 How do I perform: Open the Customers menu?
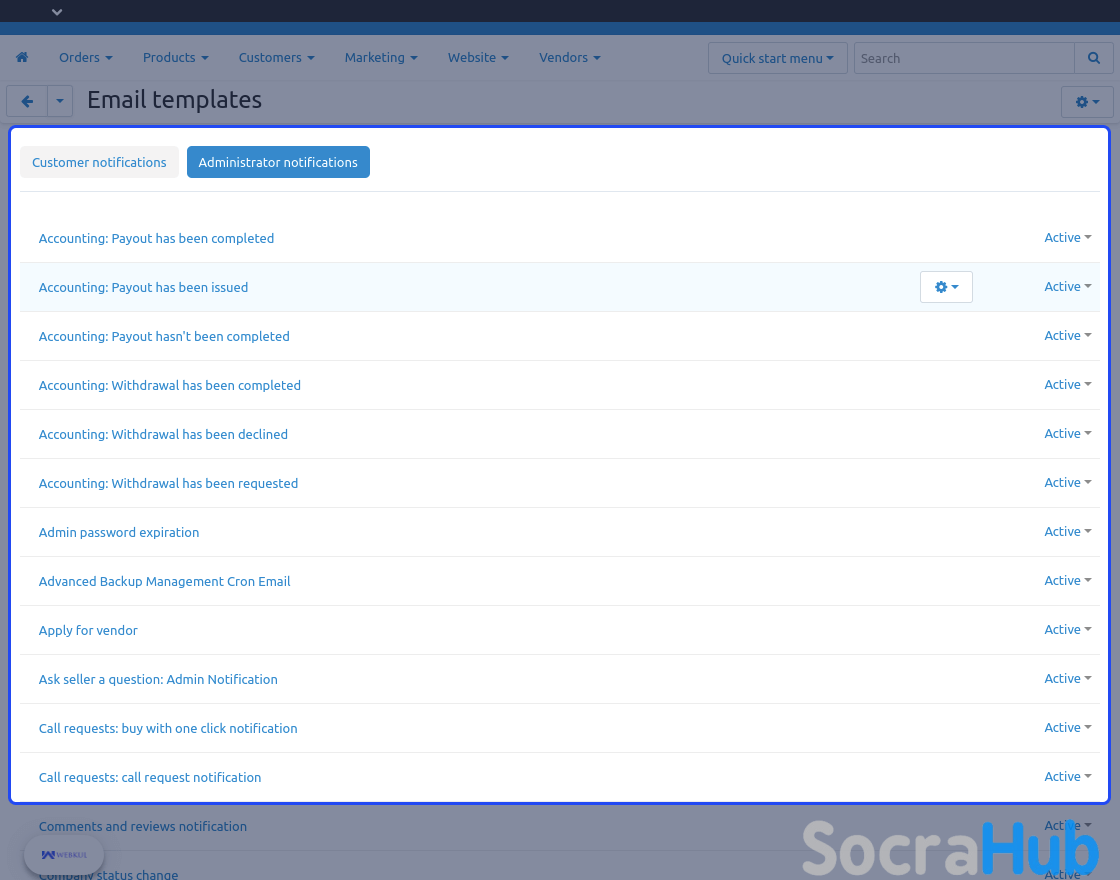pos(276,57)
